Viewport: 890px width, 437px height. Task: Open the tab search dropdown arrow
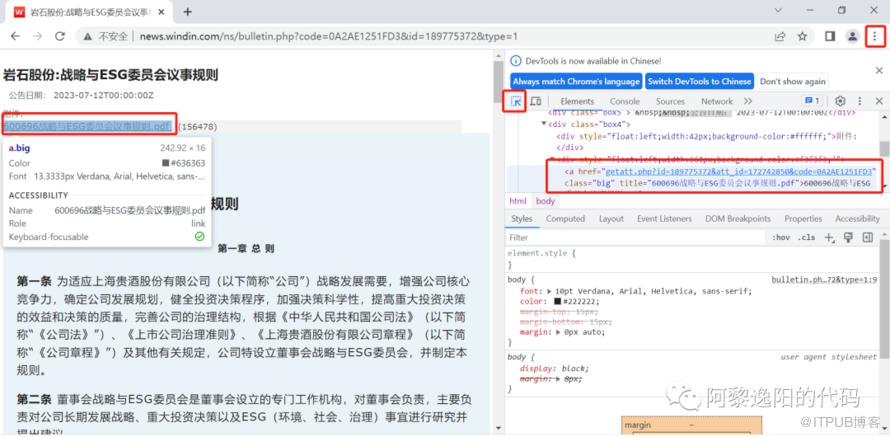click(x=778, y=11)
